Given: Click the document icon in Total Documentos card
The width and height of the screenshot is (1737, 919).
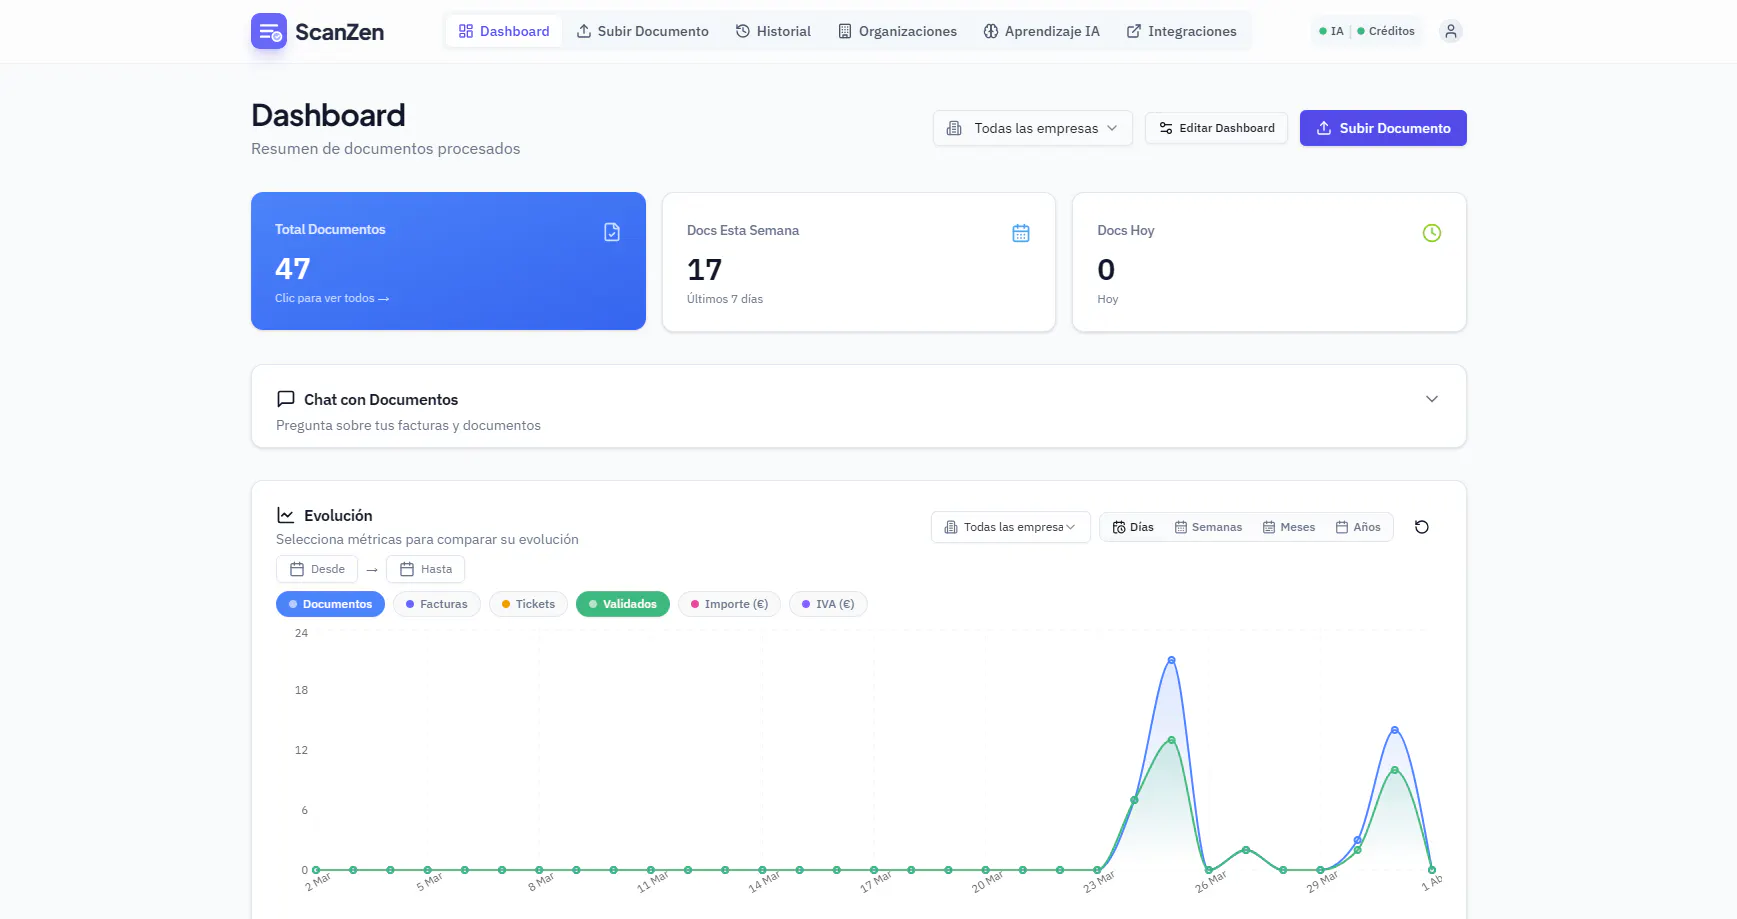Looking at the screenshot, I should click(x=612, y=232).
